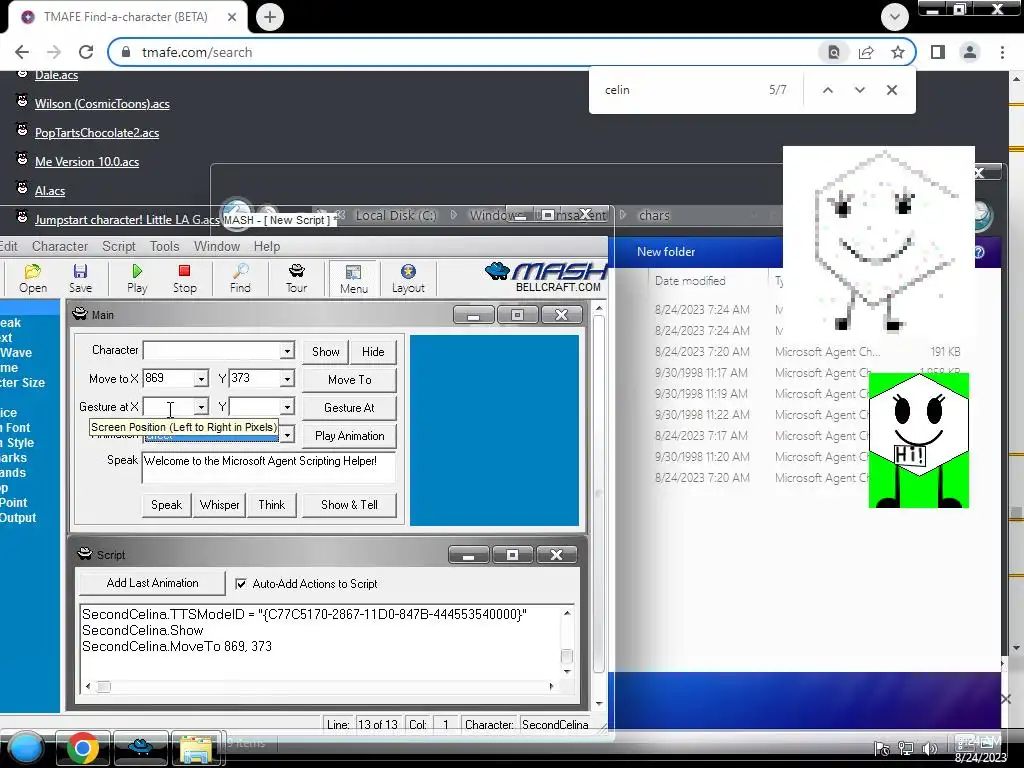Click New folder in Explorer window
This screenshot has width=1024, height=768.
pos(665,251)
